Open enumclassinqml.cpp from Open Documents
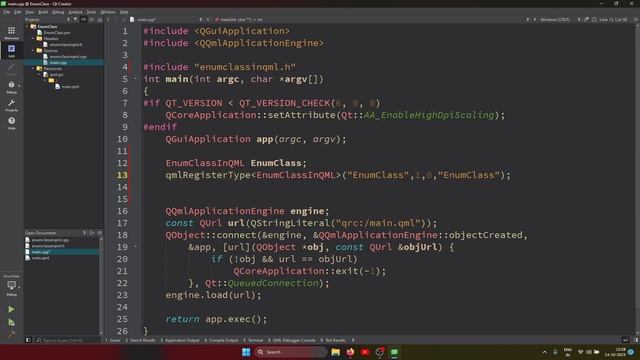This screenshot has height=360, width=640. click(x=50, y=240)
